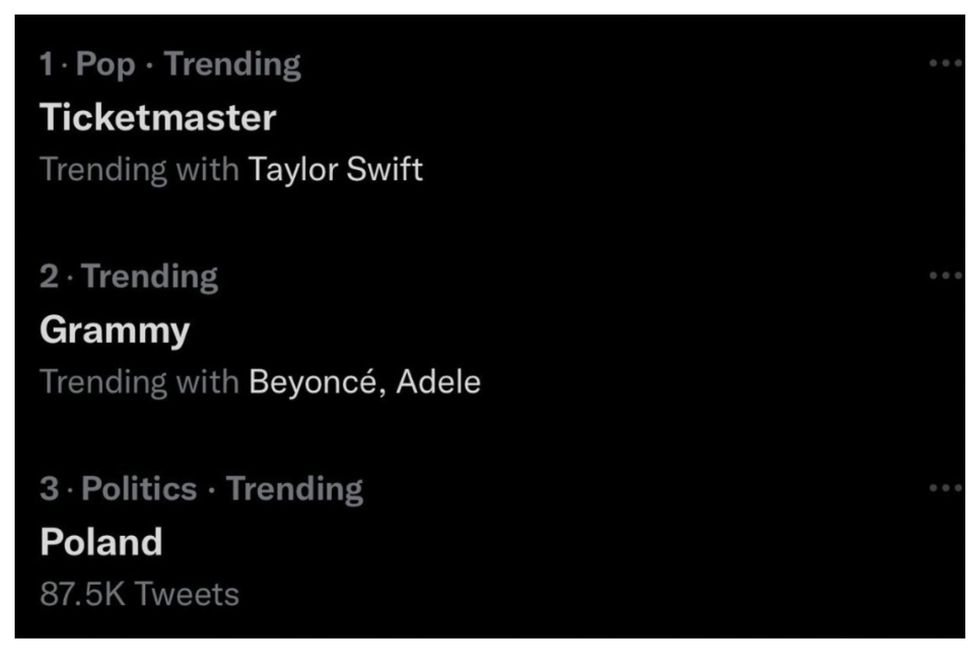Click rank number 1 of first trend

[46, 65]
